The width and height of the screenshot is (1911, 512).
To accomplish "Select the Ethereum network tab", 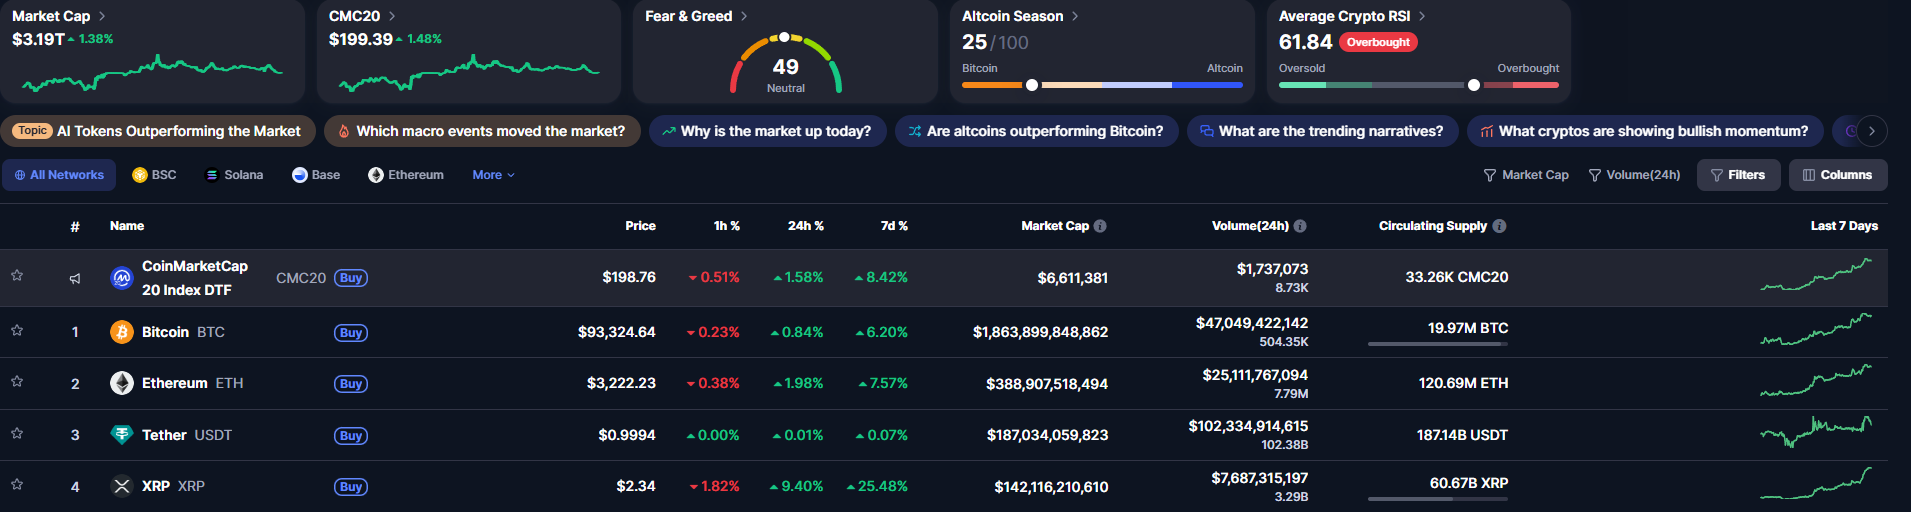I will (x=406, y=175).
